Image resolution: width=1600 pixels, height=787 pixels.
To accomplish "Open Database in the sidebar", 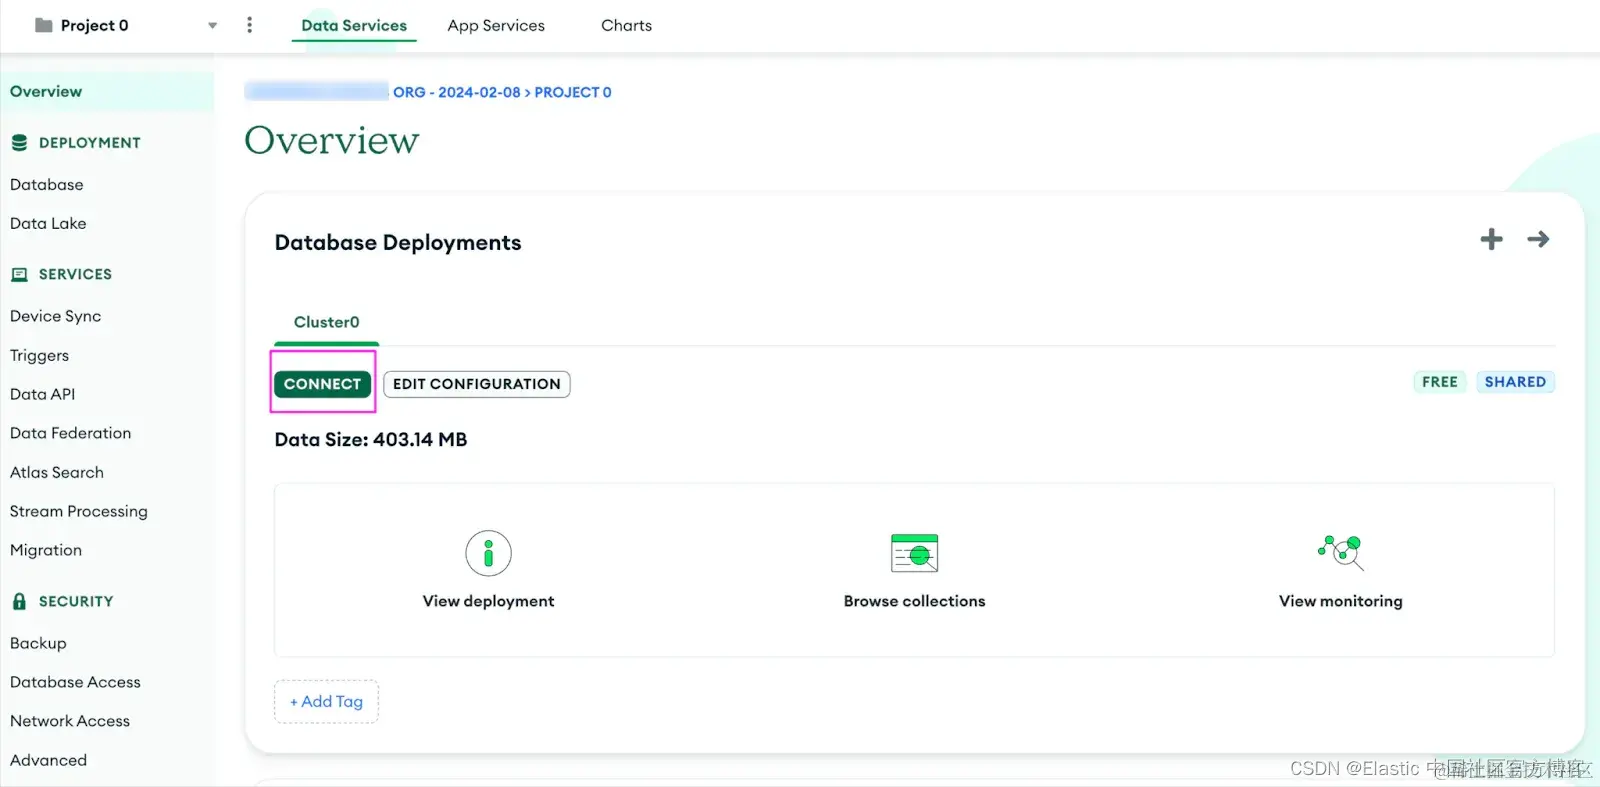I will [x=47, y=185].
